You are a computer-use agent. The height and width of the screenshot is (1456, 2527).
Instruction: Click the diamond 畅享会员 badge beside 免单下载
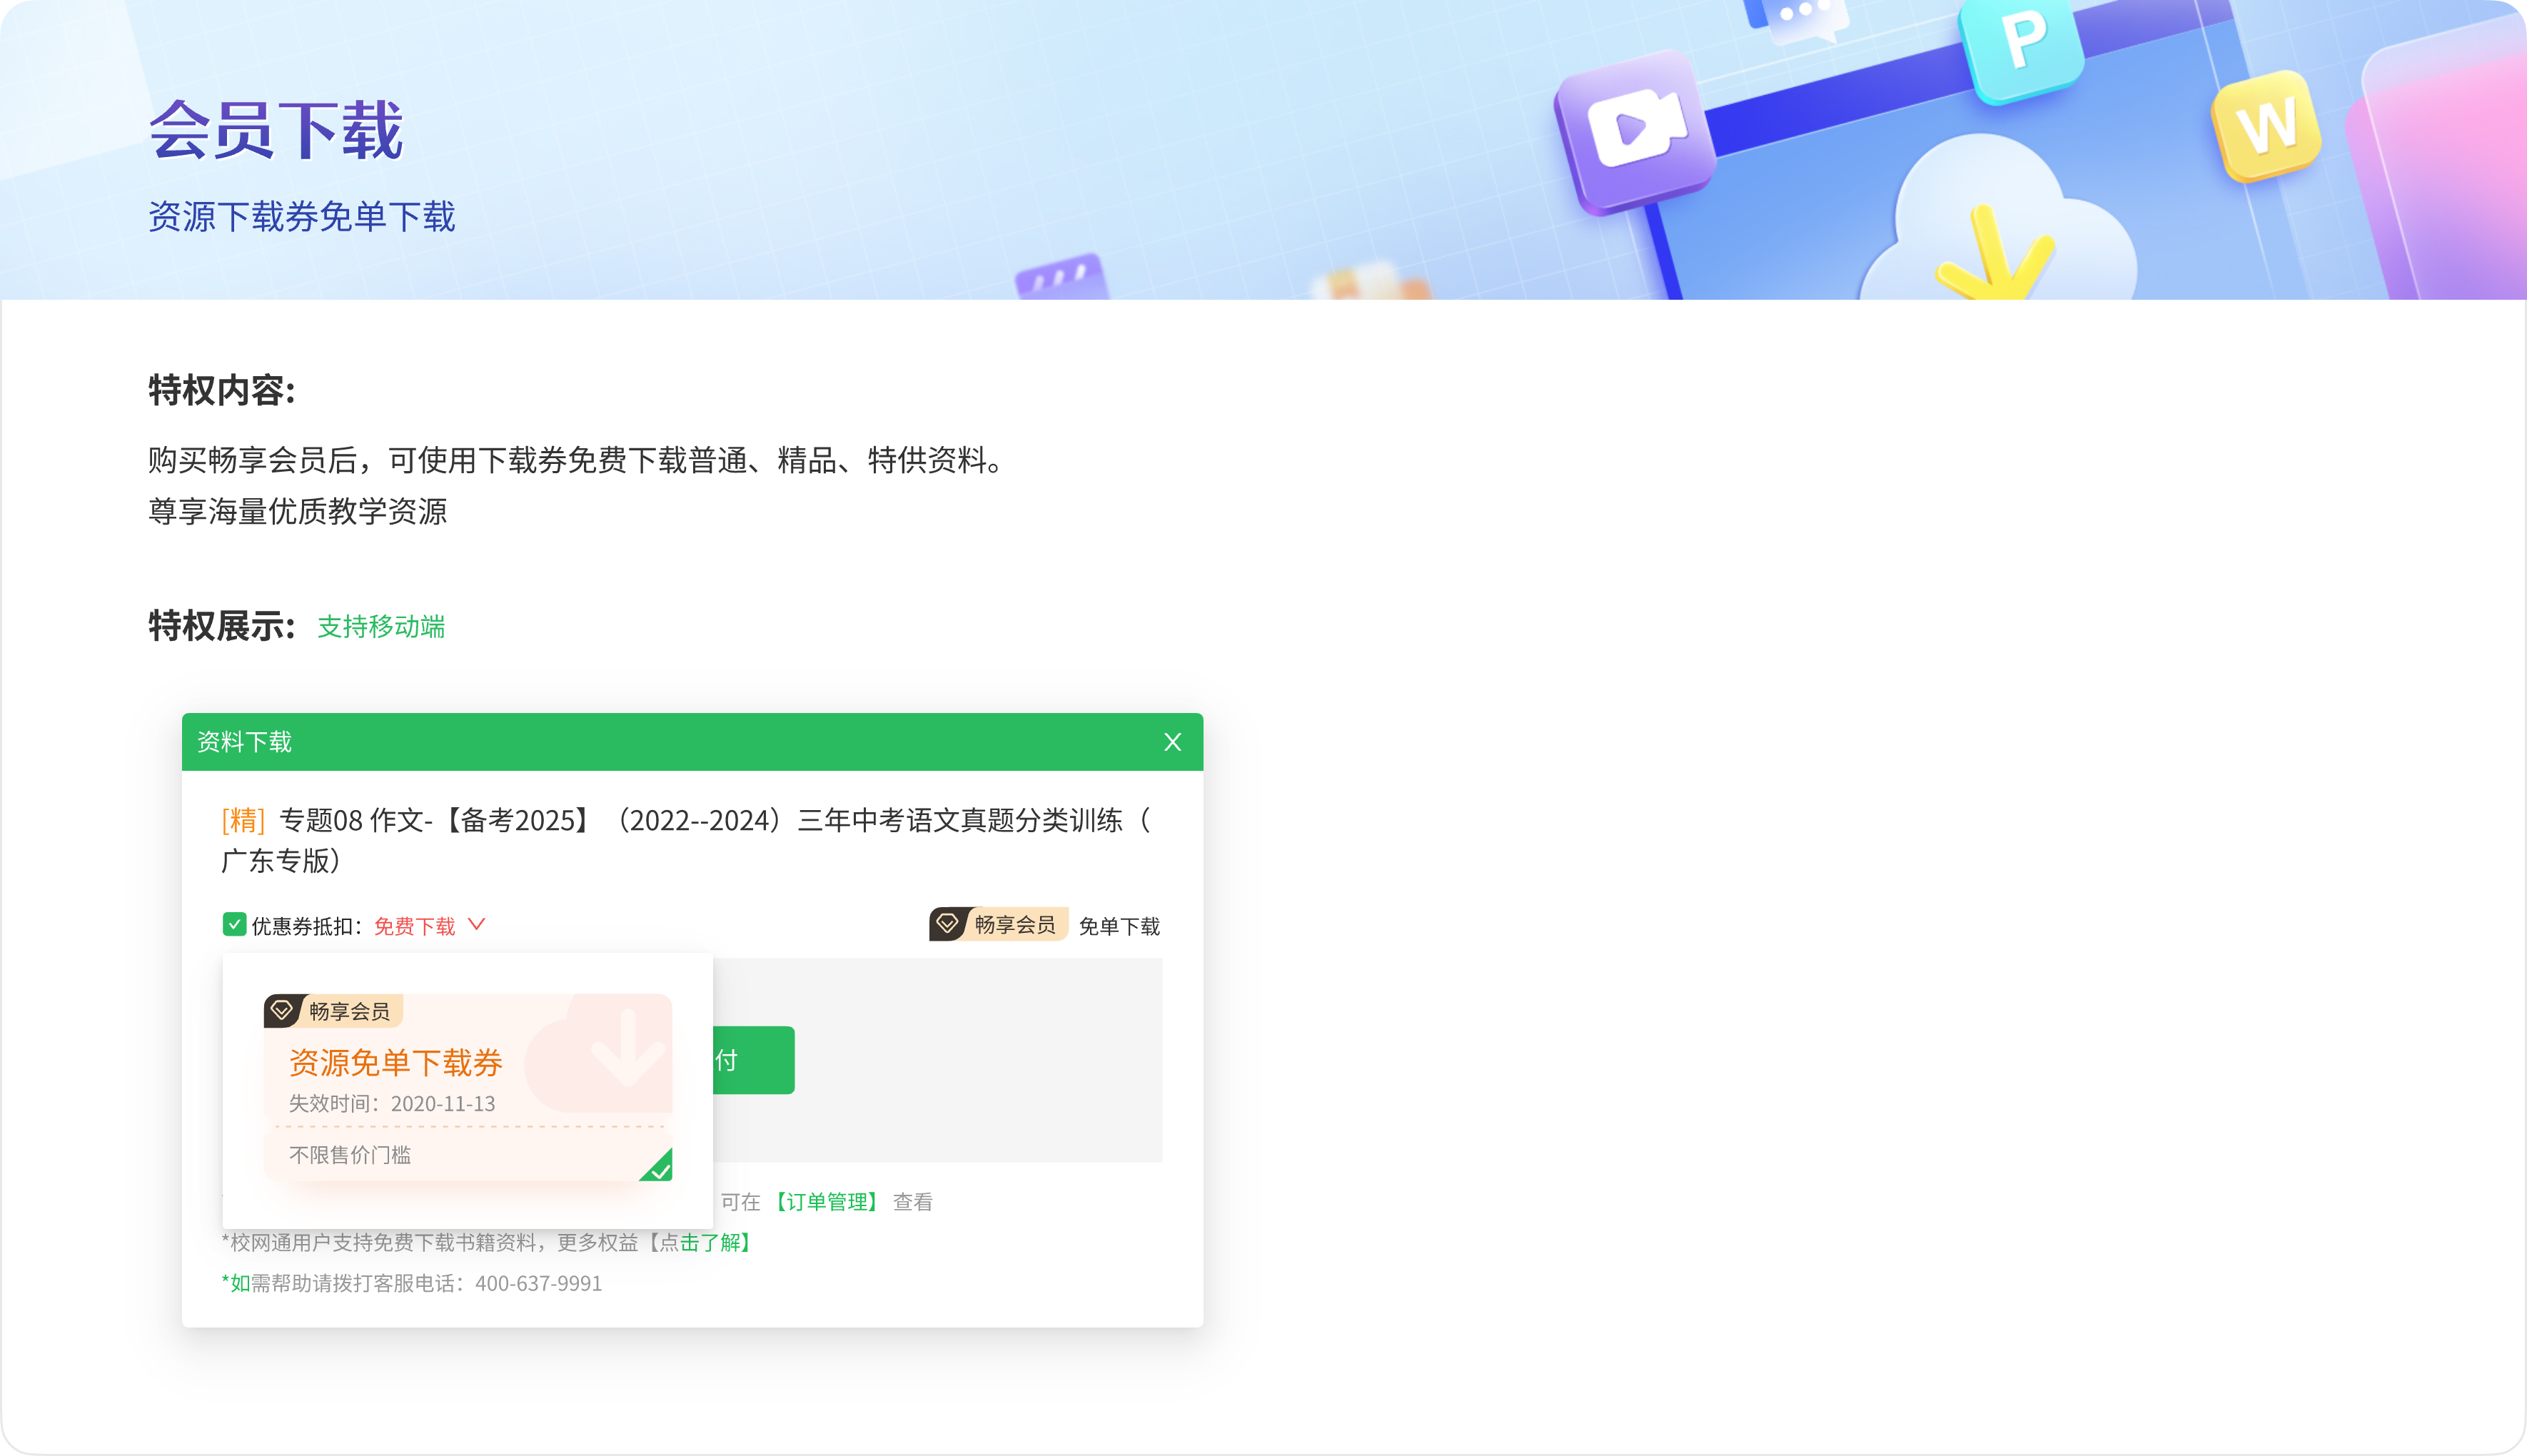(x=998, y=925)
